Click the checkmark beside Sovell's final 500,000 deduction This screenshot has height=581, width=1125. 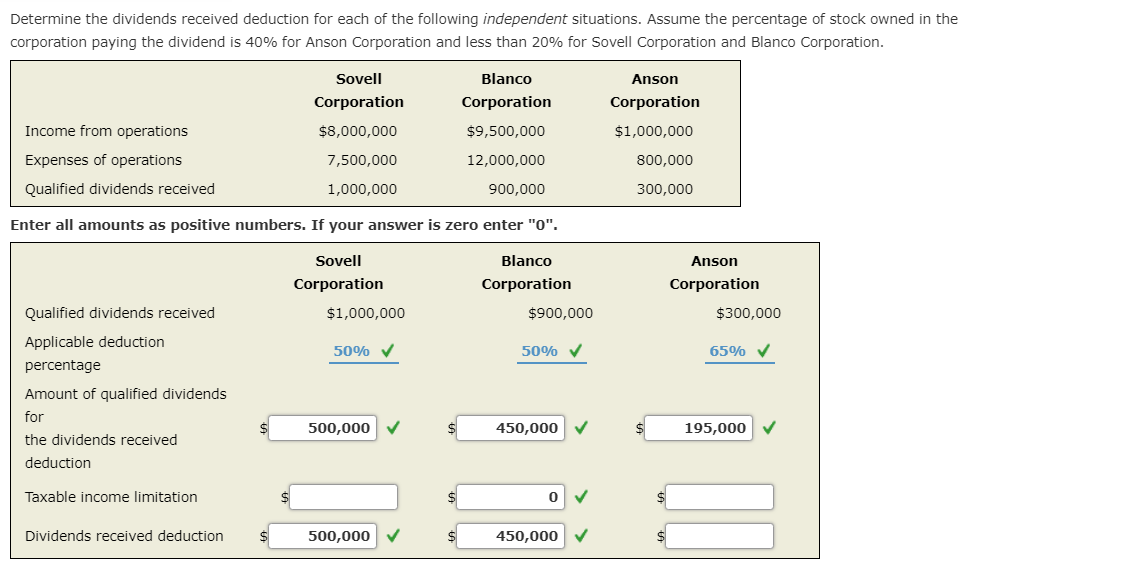coord(392,535)
